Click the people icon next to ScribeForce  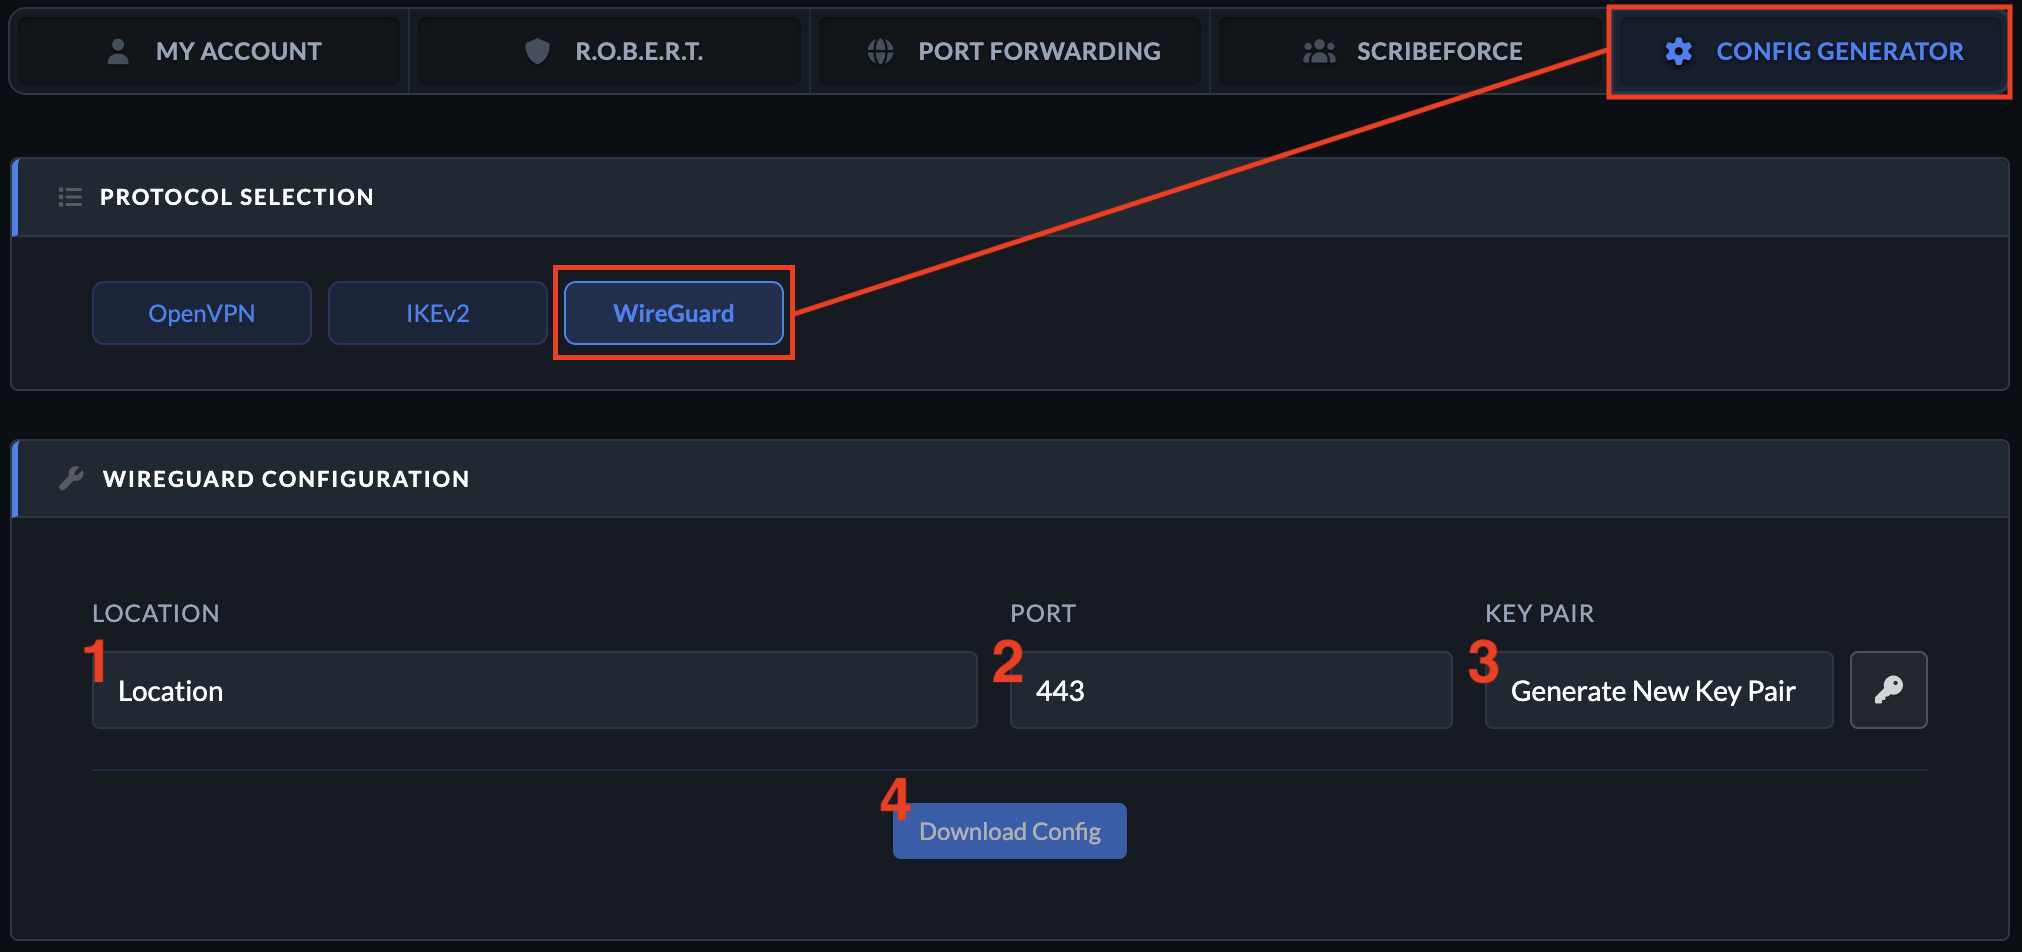1320,51
